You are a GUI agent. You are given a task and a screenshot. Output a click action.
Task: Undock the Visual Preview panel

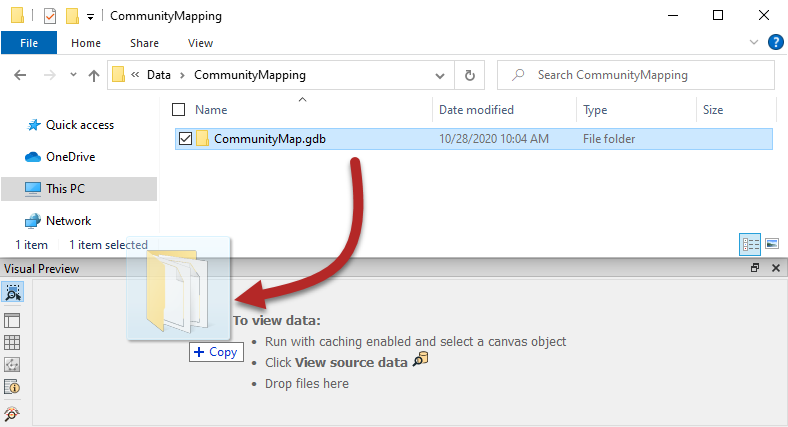point(755,268)
